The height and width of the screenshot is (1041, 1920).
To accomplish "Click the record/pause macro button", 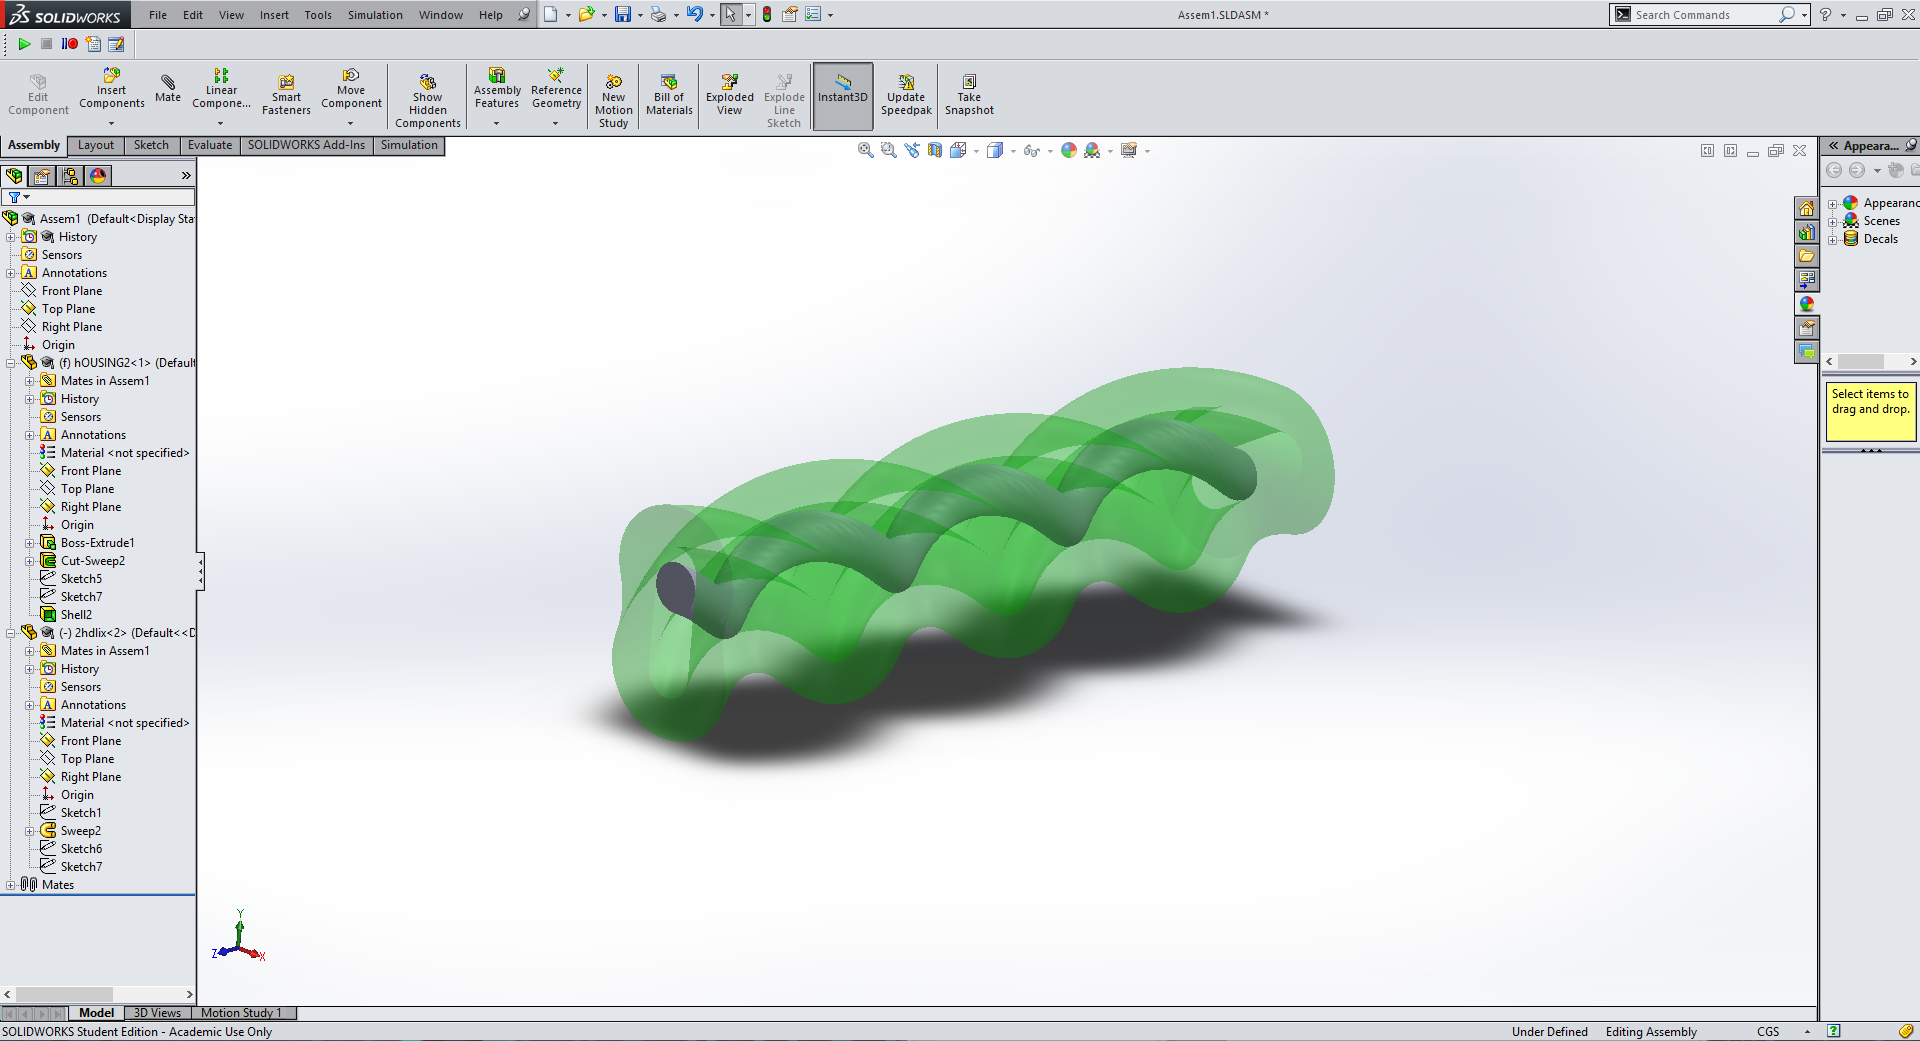I will 69,44.
